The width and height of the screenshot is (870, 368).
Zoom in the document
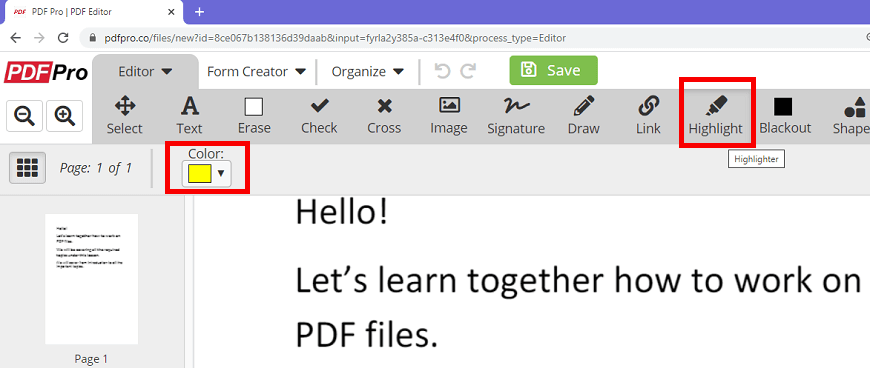64,115
